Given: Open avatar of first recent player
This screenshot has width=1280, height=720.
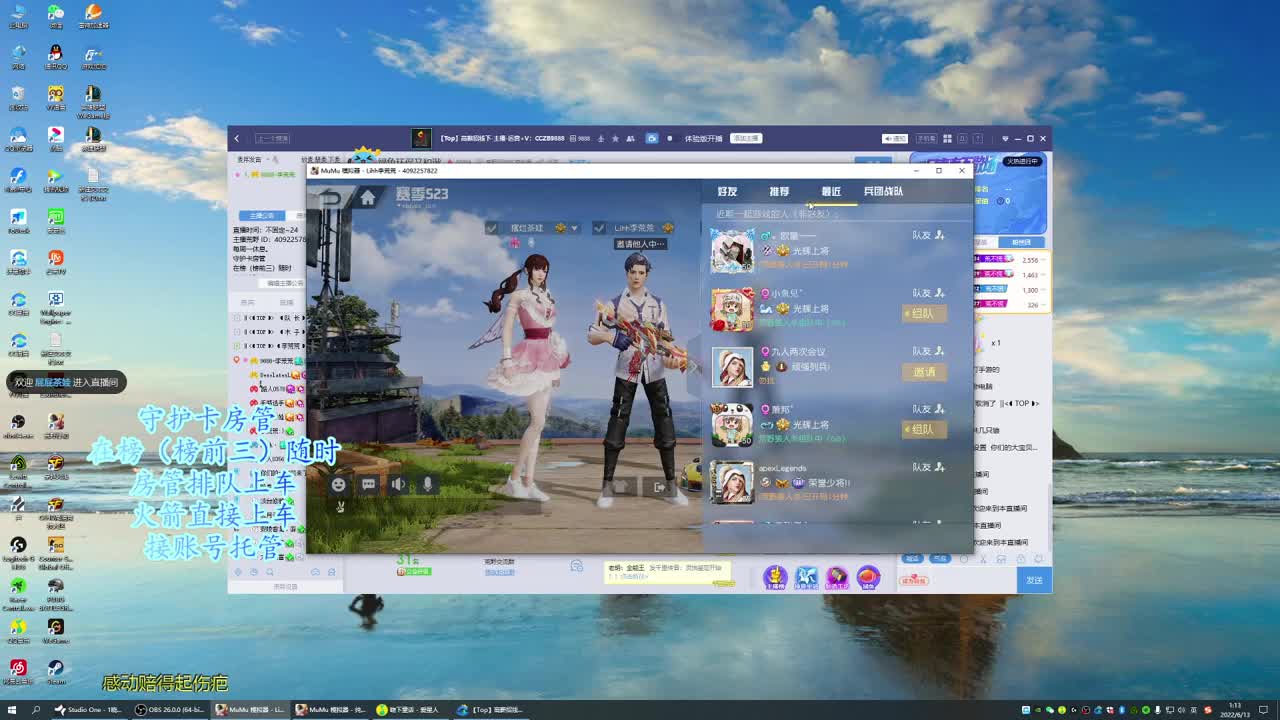Looking at the screenshot, I should point(732,251).
